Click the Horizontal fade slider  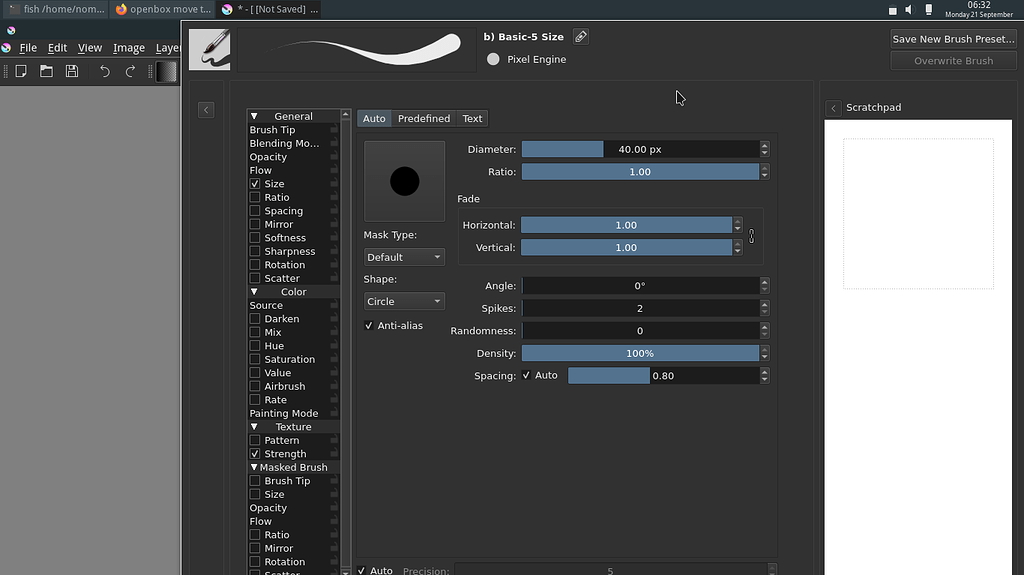click(626, 225)
